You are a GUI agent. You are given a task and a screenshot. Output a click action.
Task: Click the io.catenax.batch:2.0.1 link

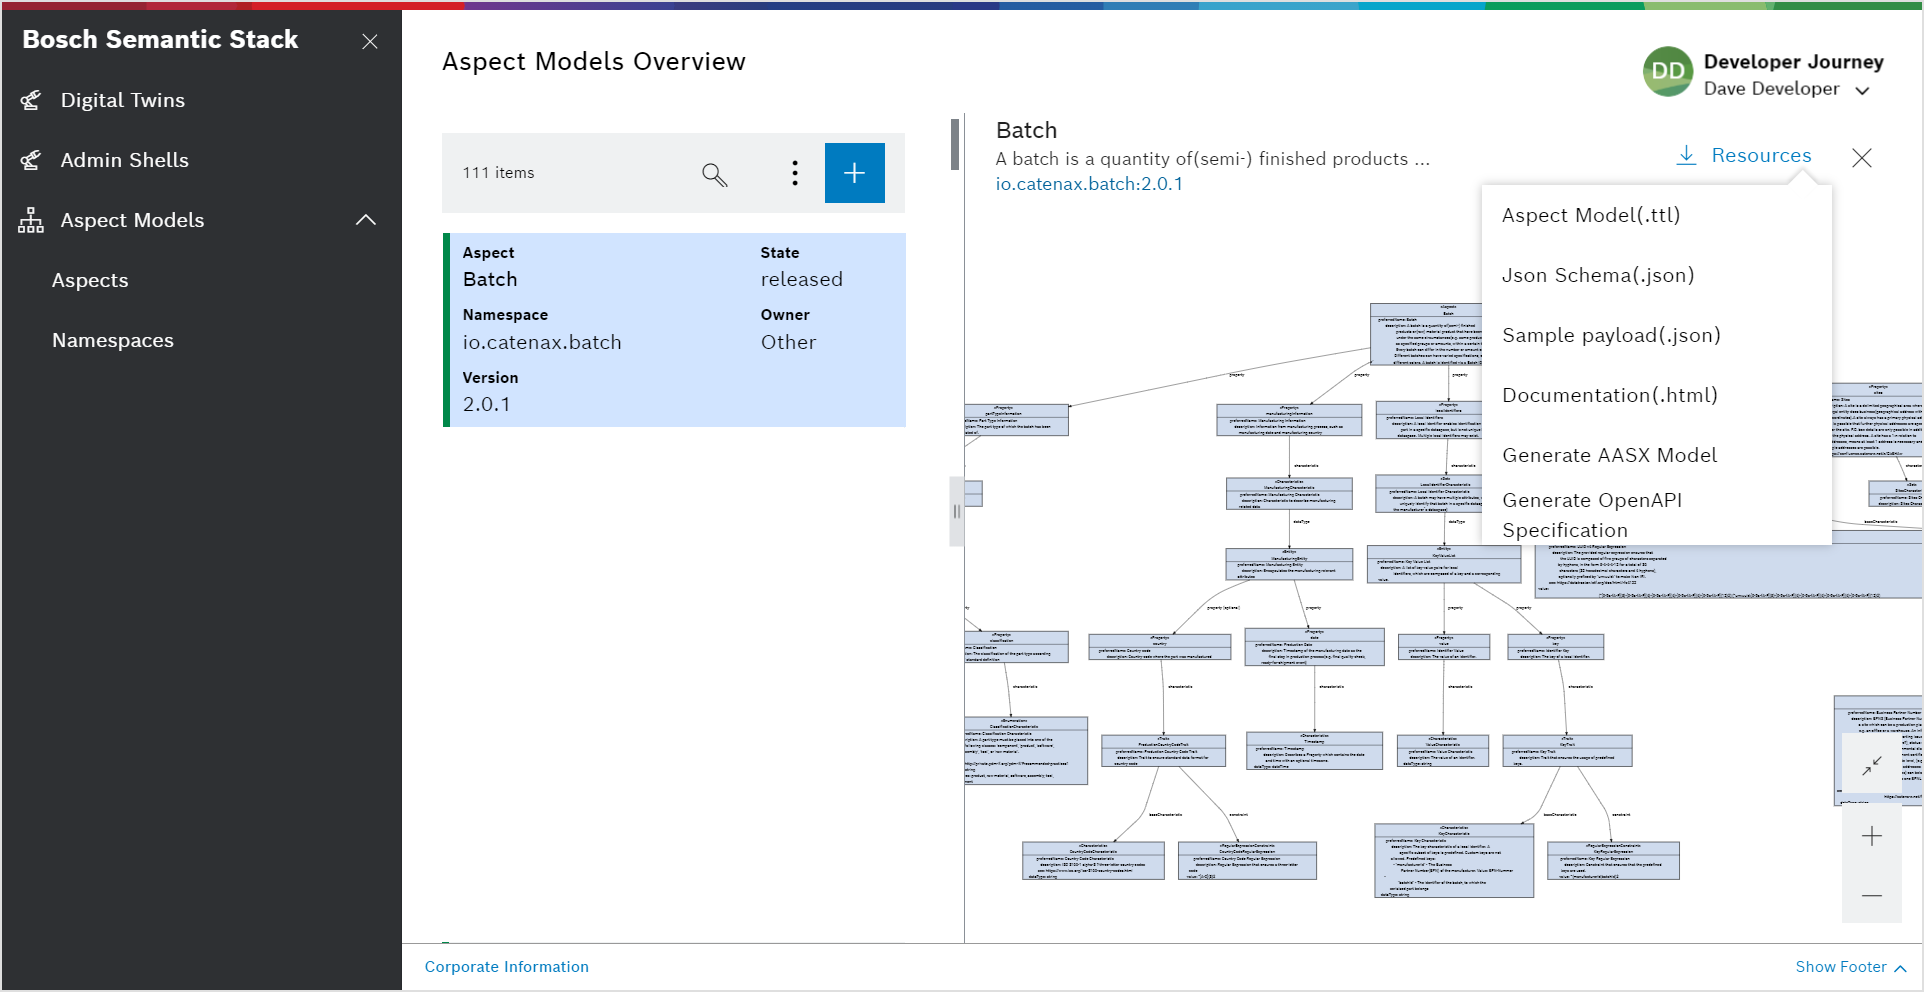tap(1088, 184)
